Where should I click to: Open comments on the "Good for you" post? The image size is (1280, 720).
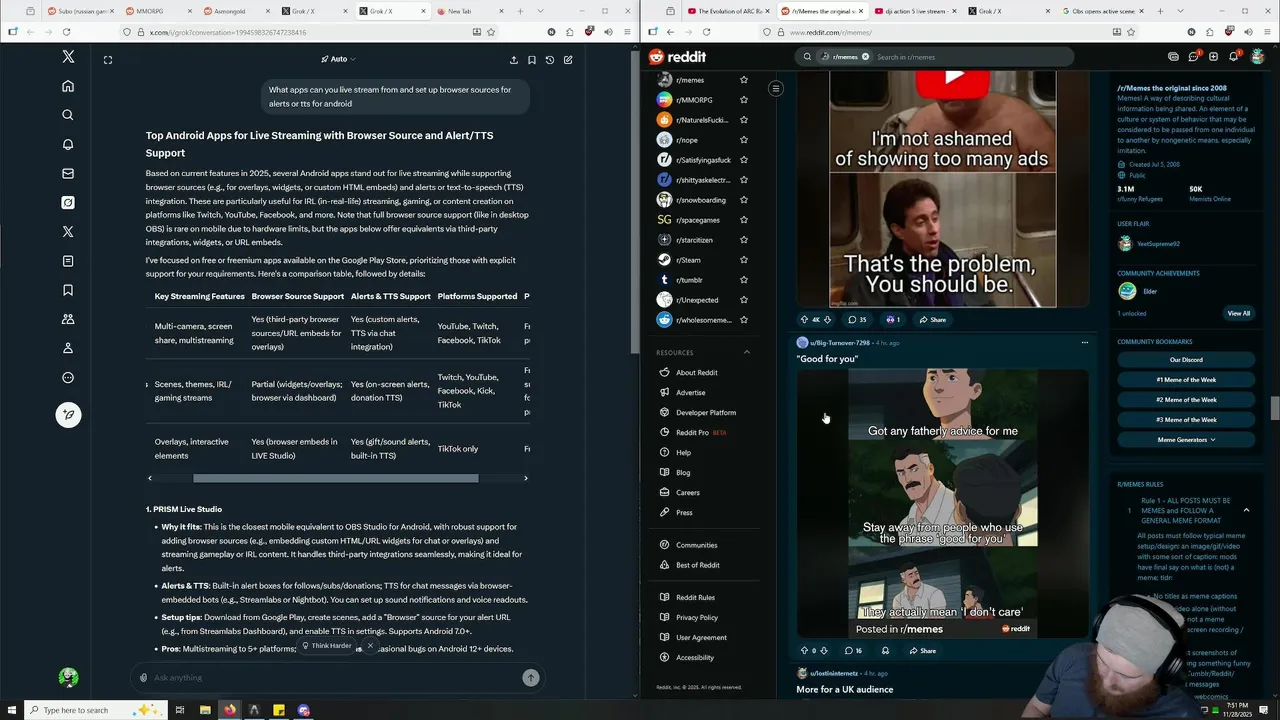pyautogui.click(x=853, y=650)
